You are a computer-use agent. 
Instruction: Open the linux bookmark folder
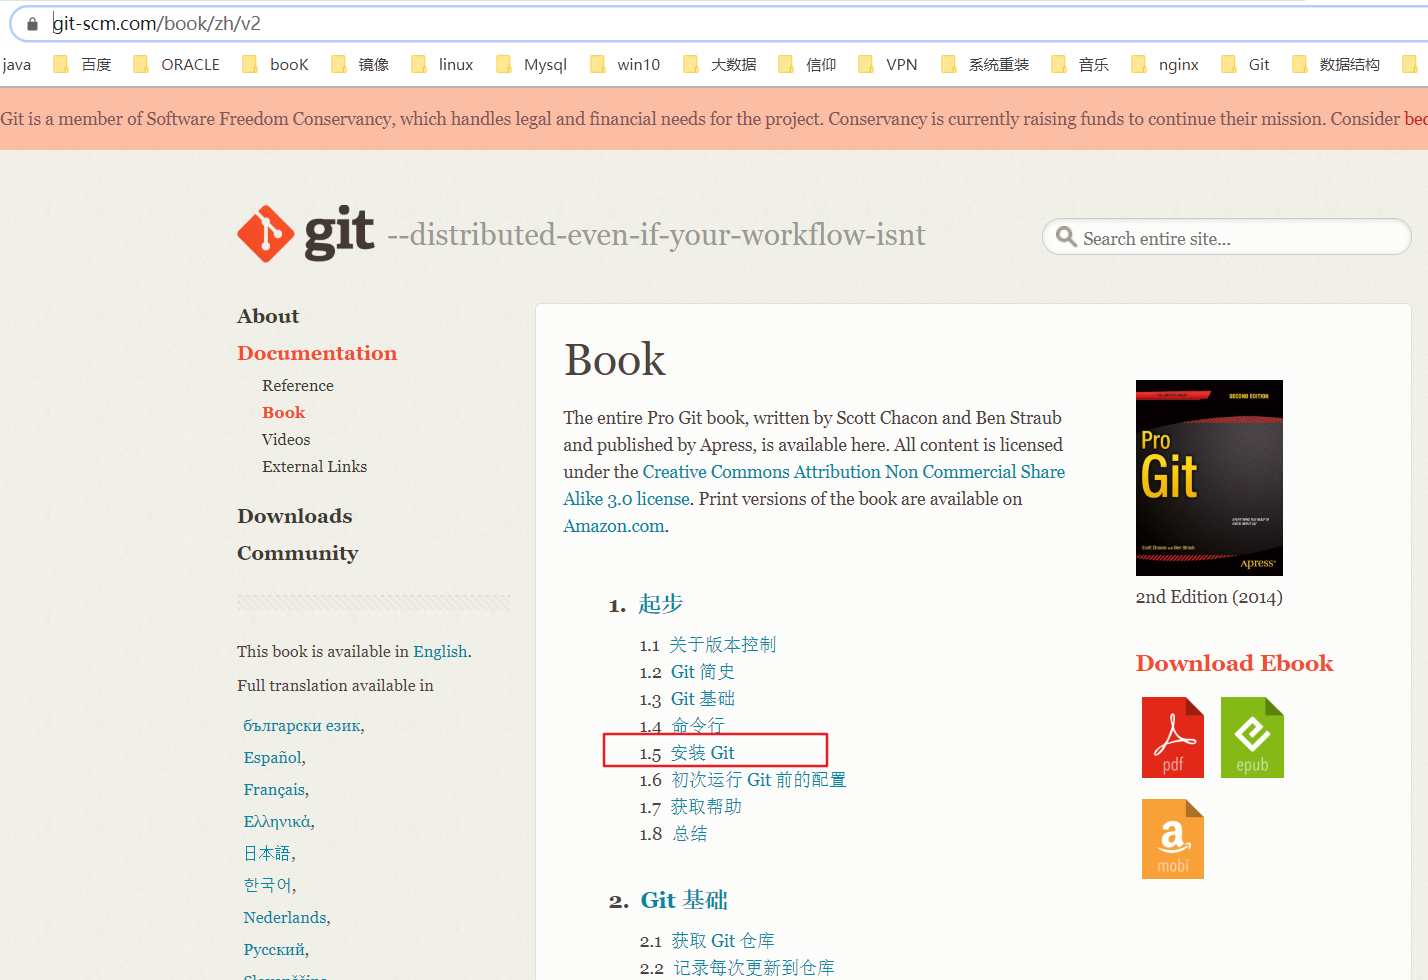point(442,65)
